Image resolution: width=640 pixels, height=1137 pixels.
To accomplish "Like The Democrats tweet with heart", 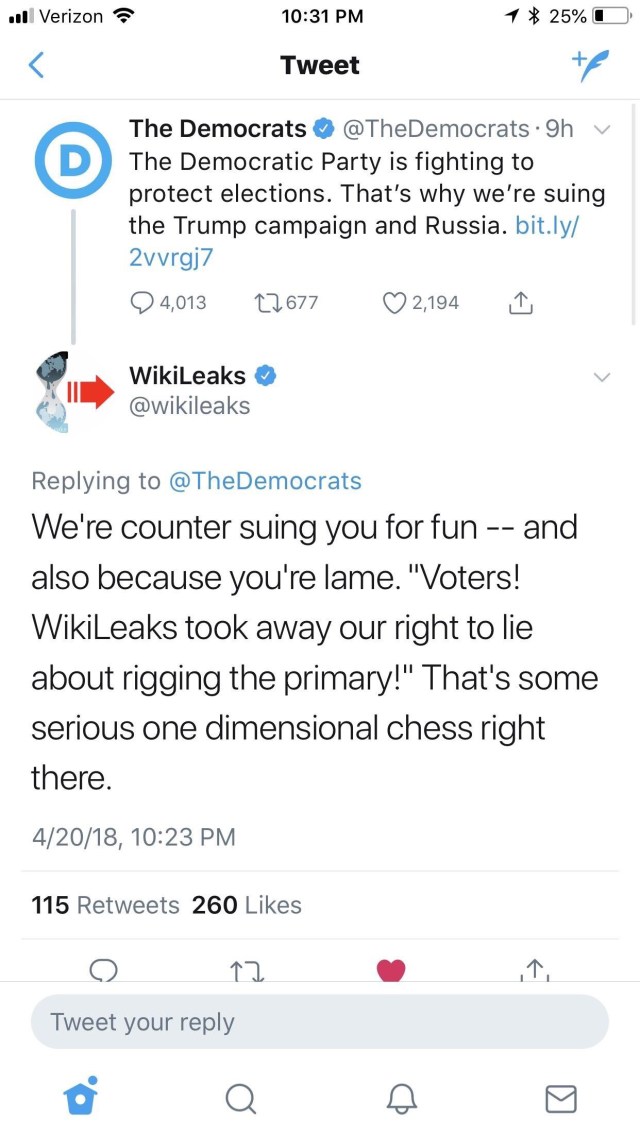I will pyautogui.click(x=395, y=302).
